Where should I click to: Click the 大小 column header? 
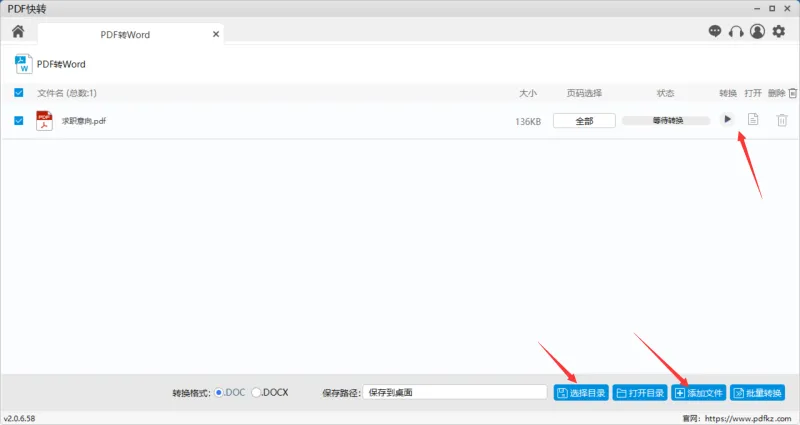point(528,93)
